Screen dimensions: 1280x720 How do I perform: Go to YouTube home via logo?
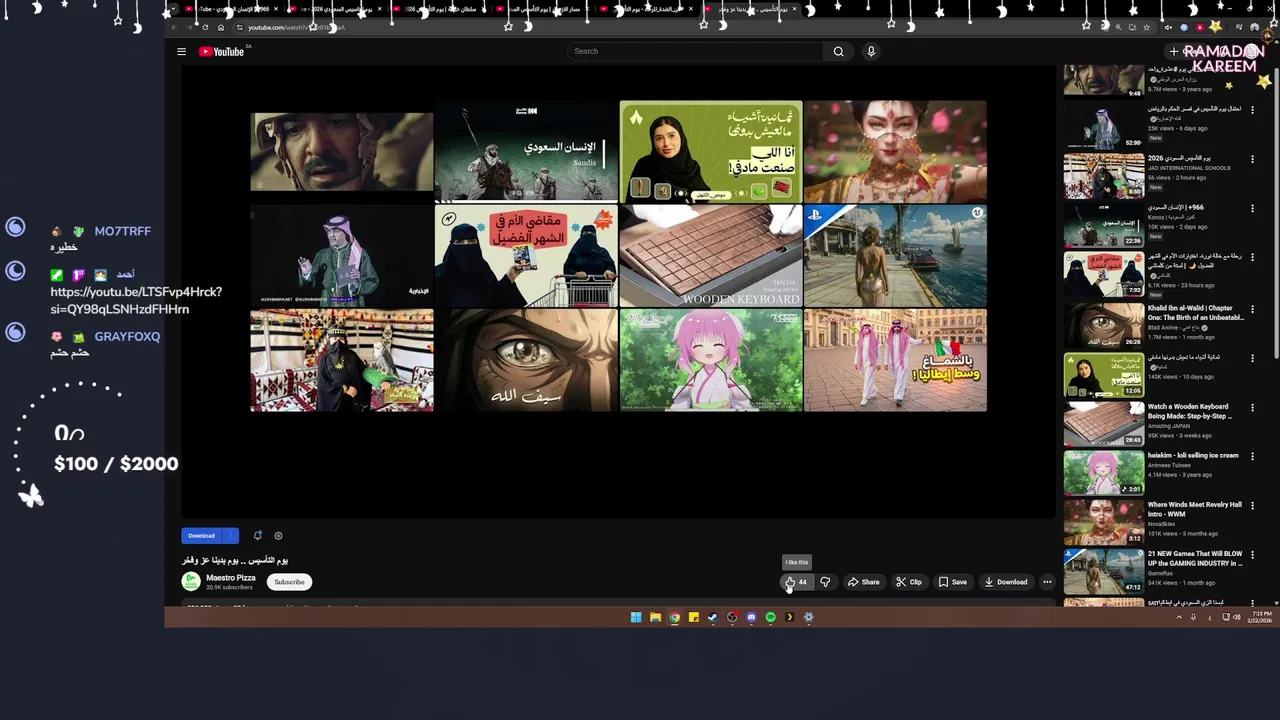pyautogui.click(x=222, y=52)
